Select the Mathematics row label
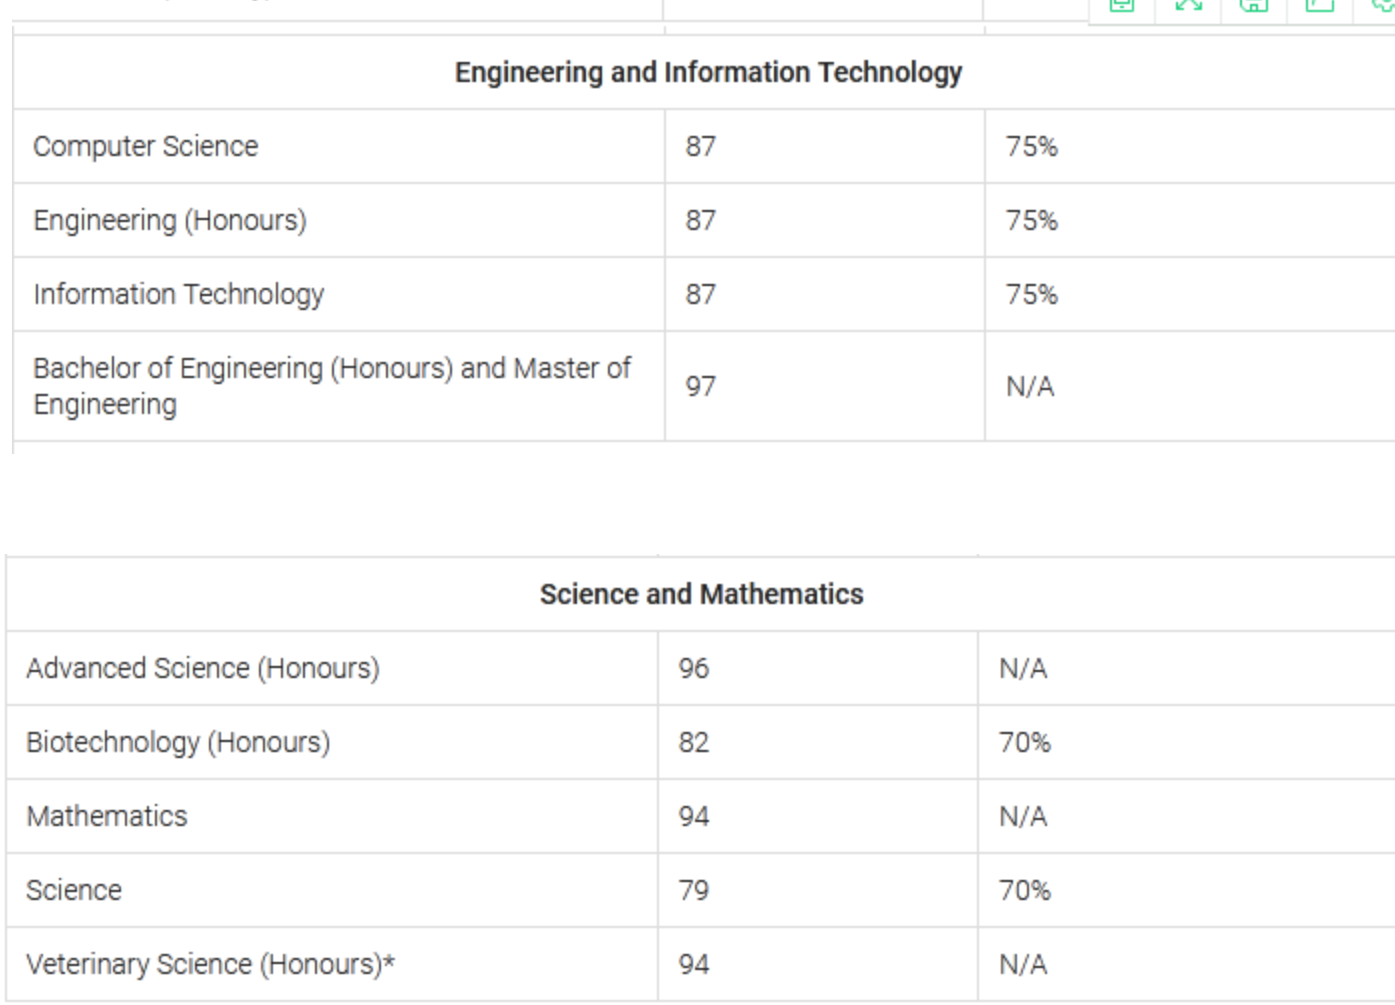The width and height of the screenshot is (1395, 1005). click(x=107, y=817)
